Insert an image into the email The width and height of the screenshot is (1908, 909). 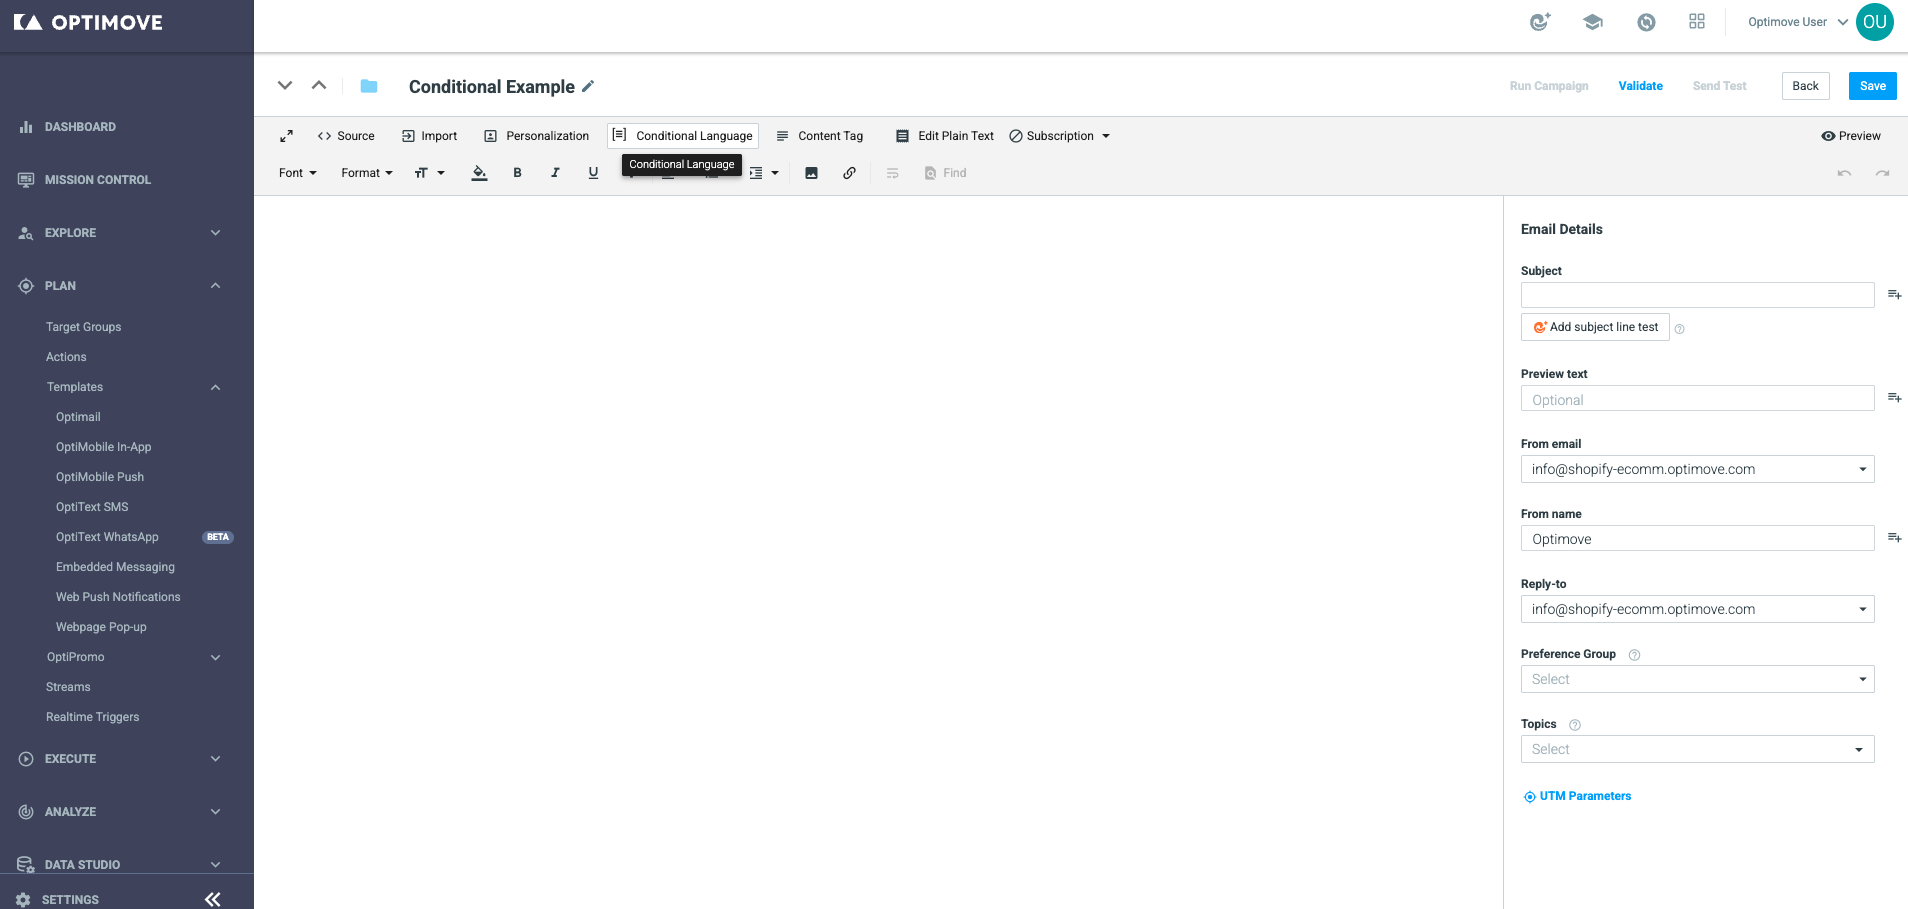click(812, 173)
